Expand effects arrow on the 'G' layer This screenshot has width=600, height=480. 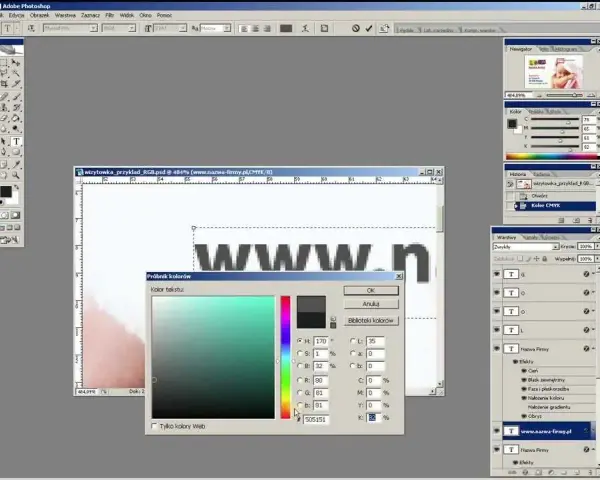click(x=594, y=274)
